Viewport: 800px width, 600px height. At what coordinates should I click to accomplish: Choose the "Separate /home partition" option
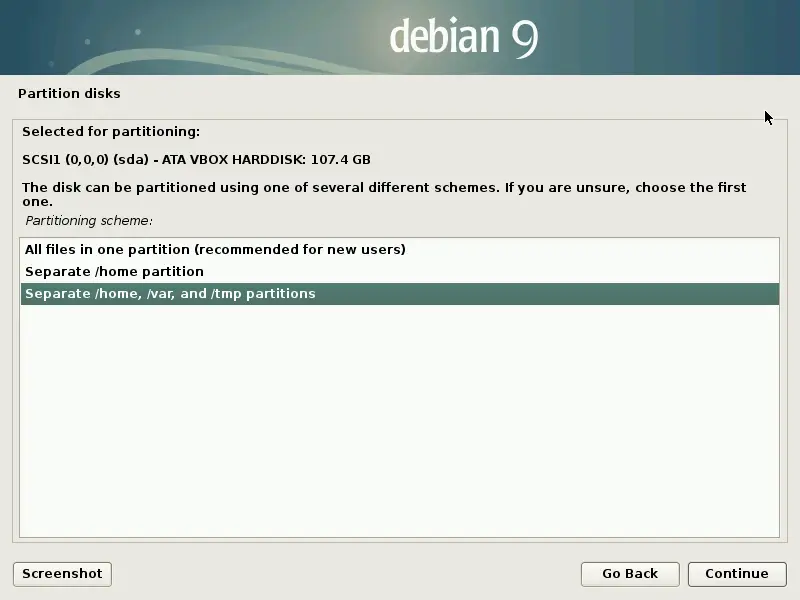tap(399, 271)
